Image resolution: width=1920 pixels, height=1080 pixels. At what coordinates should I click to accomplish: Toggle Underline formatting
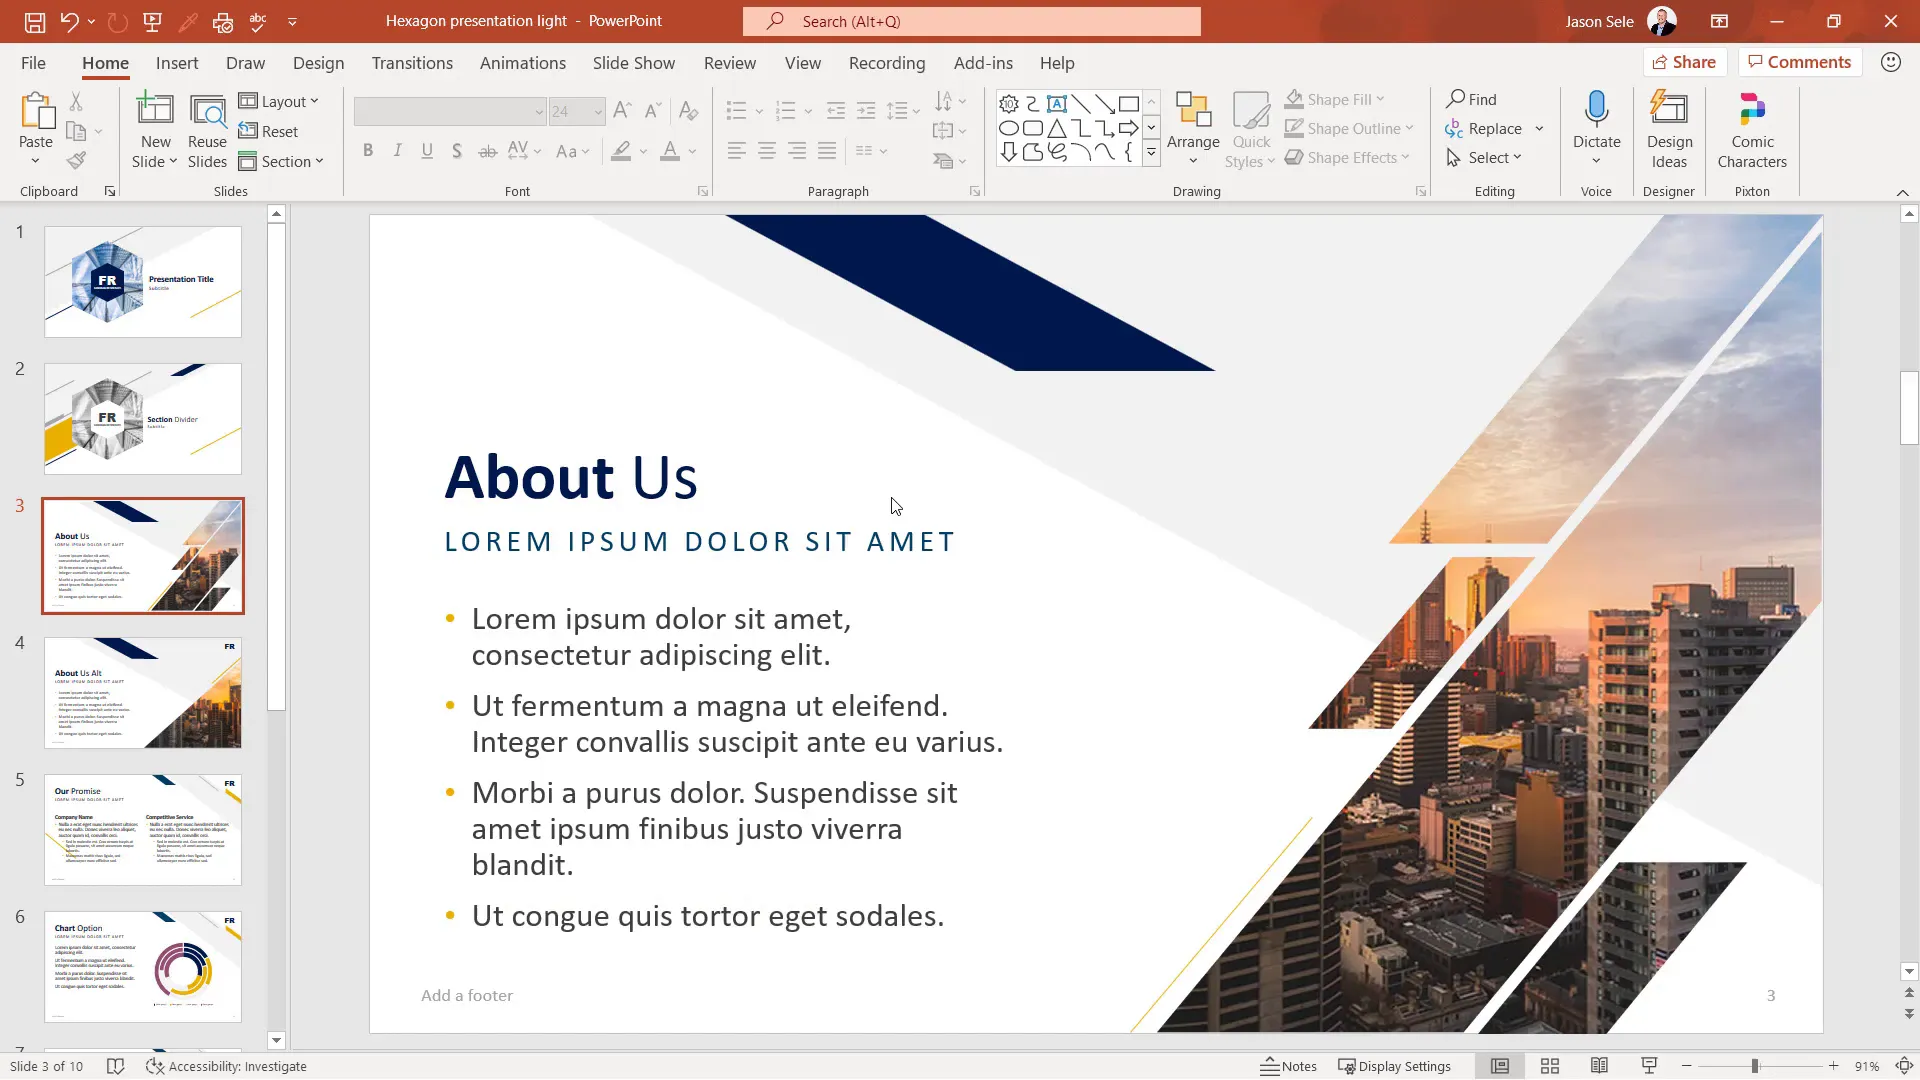(x=427, y=151)
